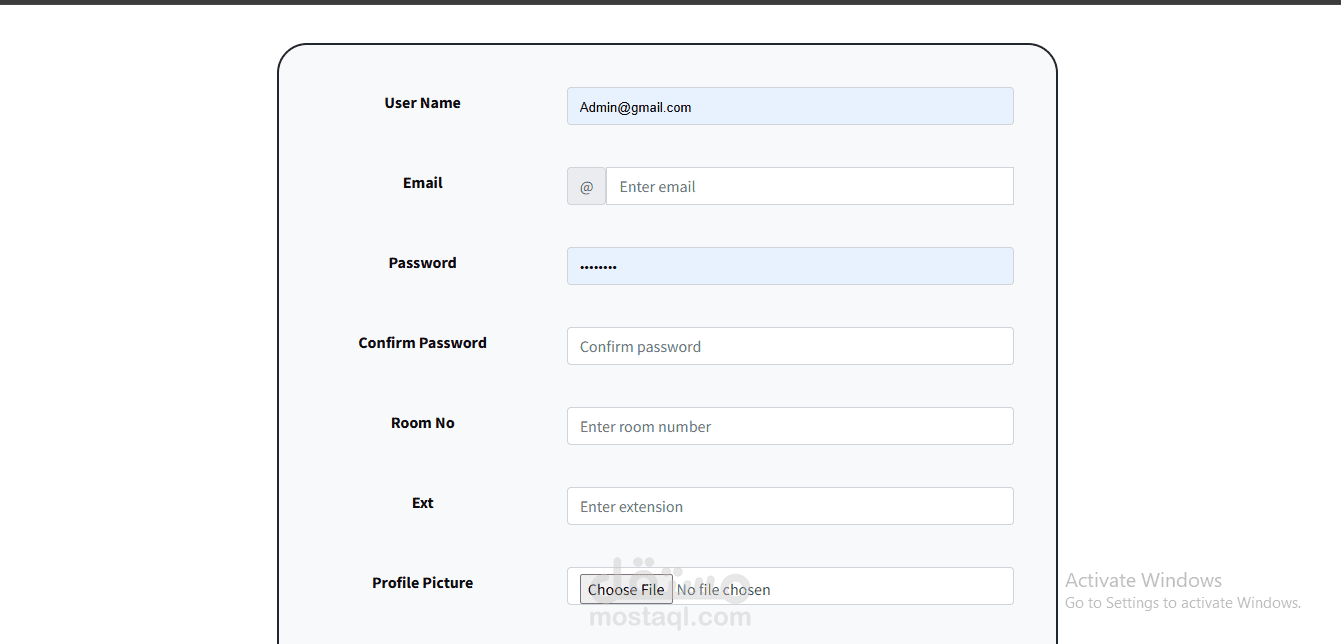The height and width of the screenshot is (644, 1341).
Task: Click into the Enter email text box
Action: [809, 187]
